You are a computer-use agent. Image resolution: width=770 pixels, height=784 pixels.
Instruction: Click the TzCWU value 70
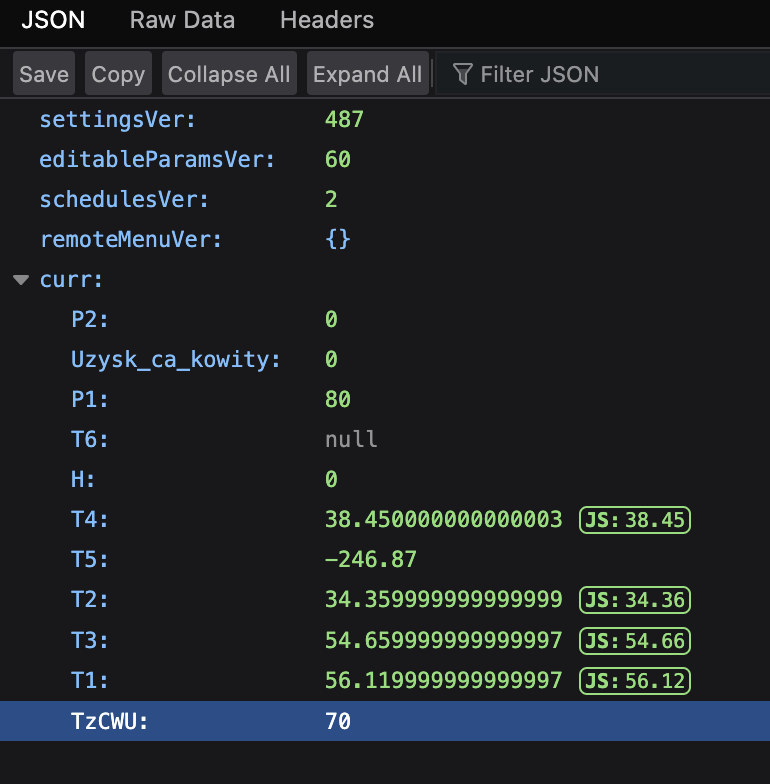pos(338,721)
